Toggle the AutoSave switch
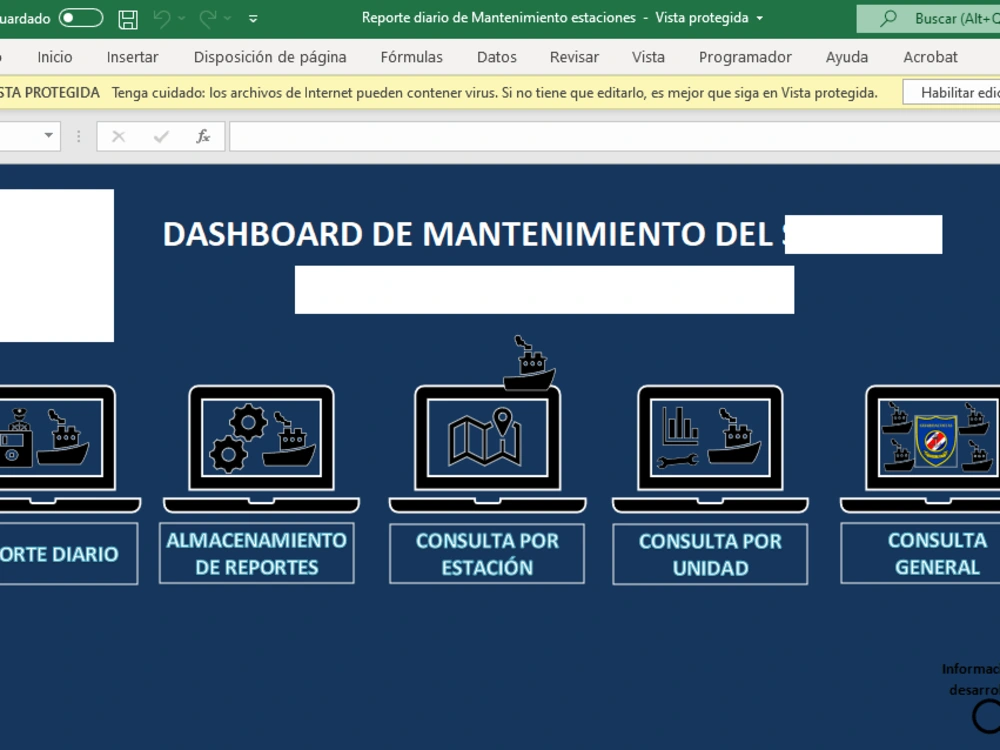The image size is (1000, 750). (81, 18)
